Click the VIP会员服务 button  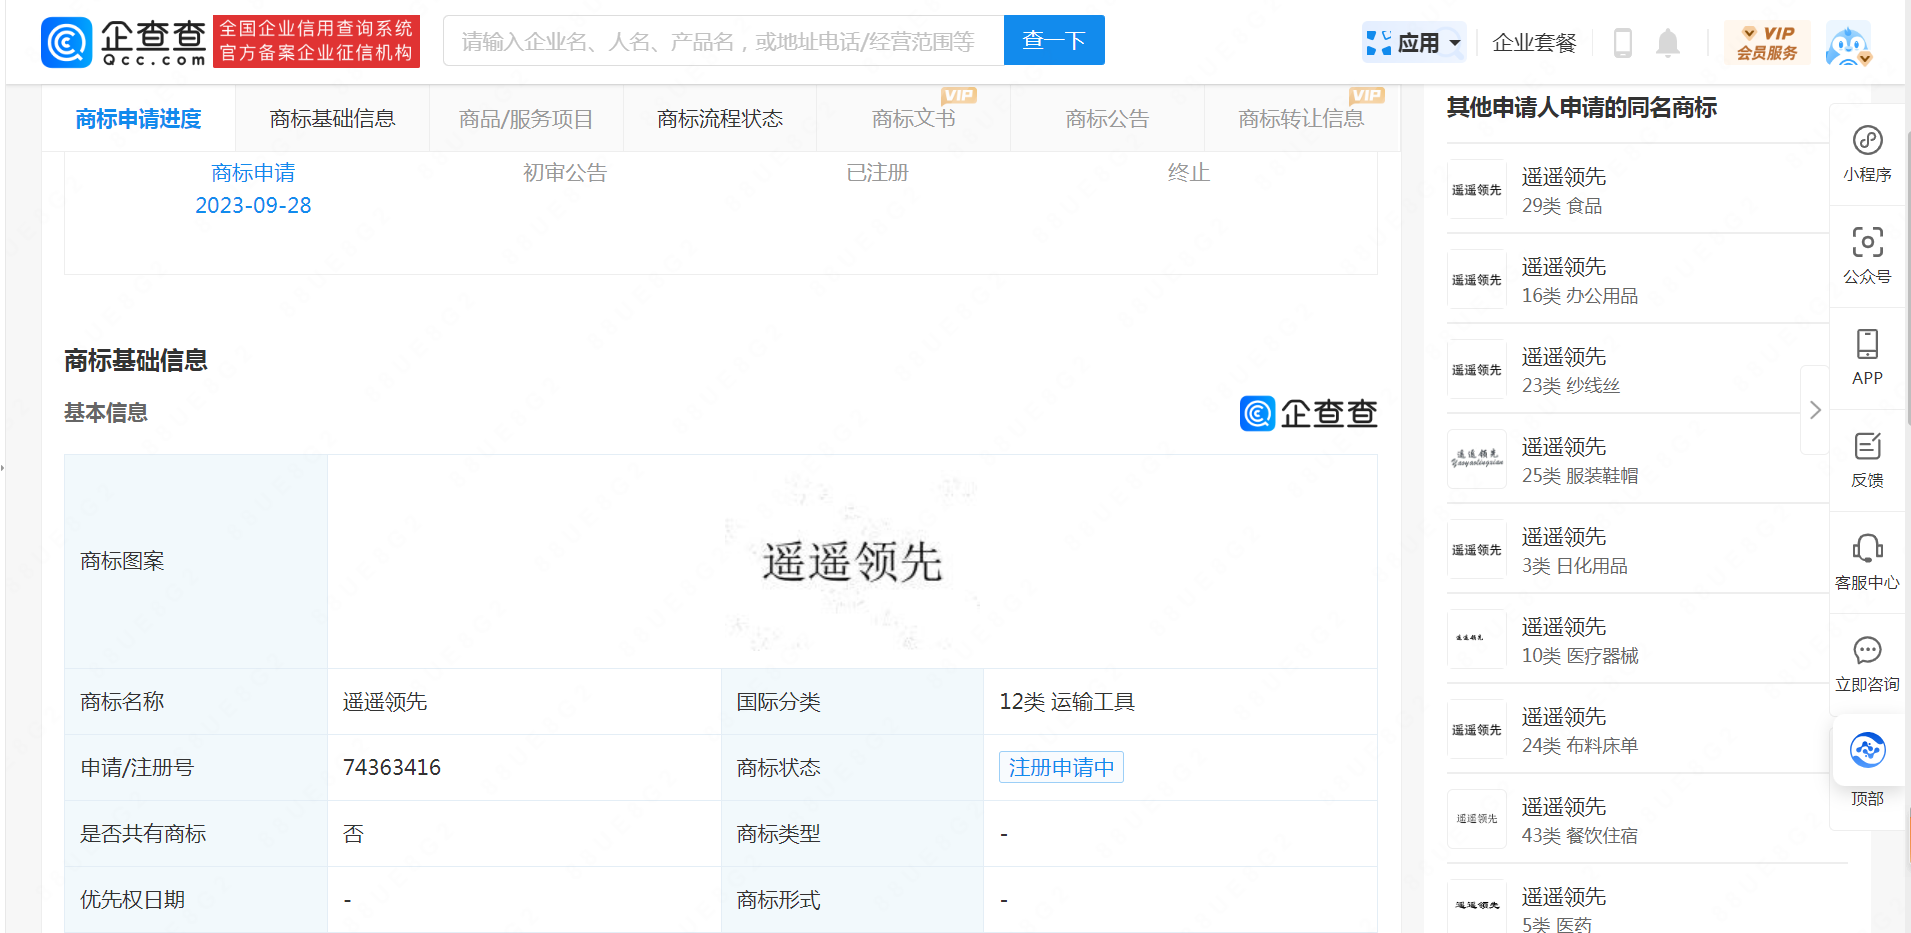(x=1766, y=42)
